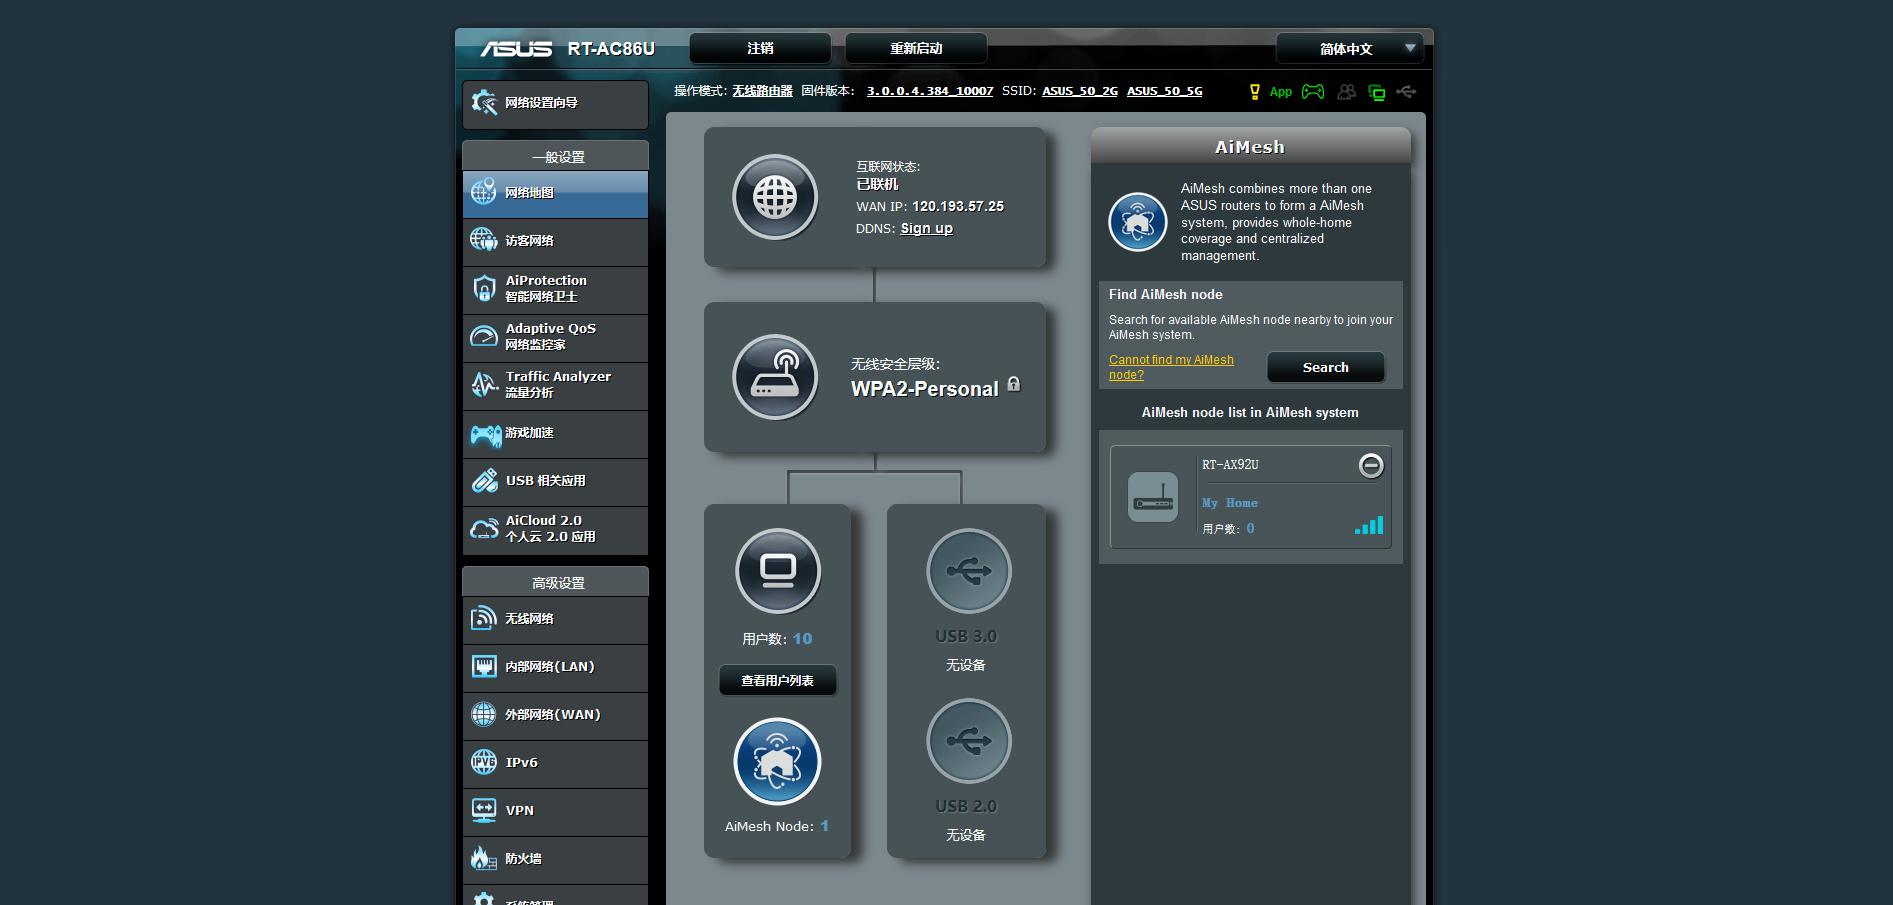Click the gray USB status icon in header

click(x=1406, y=92)
